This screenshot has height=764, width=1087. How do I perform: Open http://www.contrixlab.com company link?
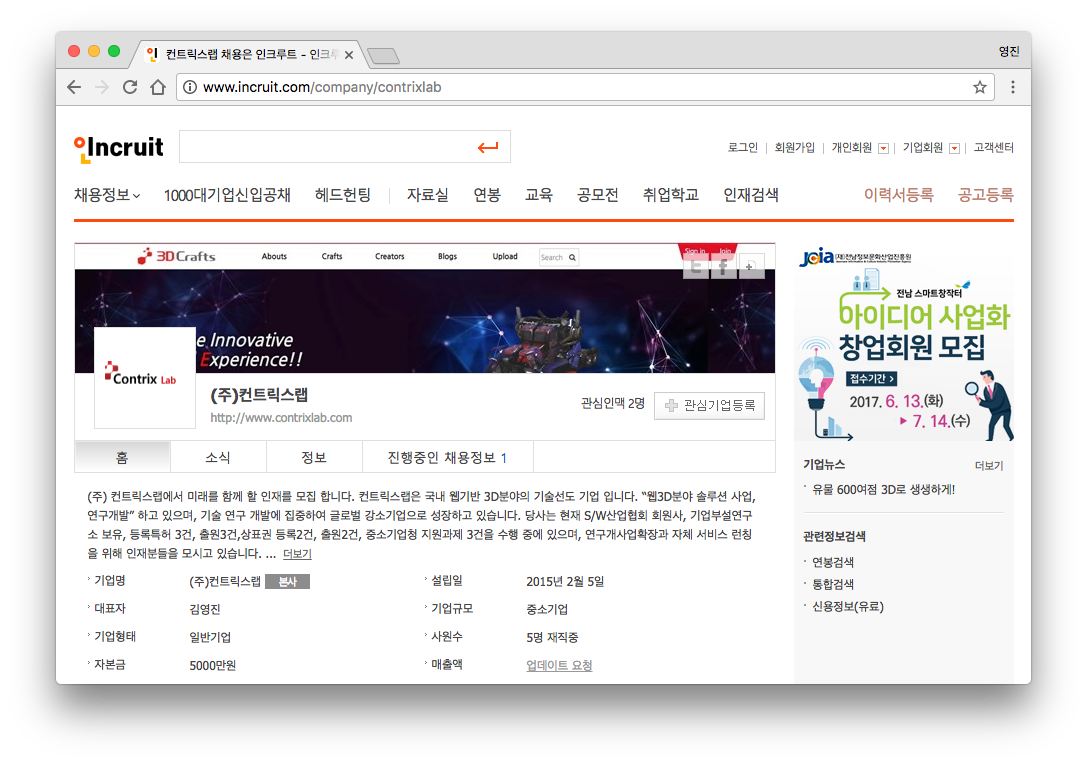(281, 418)
